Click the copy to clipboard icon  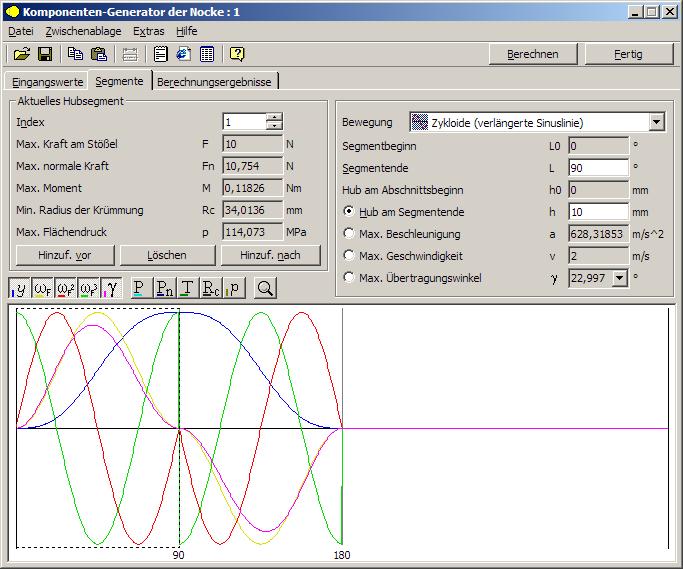point(76,54)
